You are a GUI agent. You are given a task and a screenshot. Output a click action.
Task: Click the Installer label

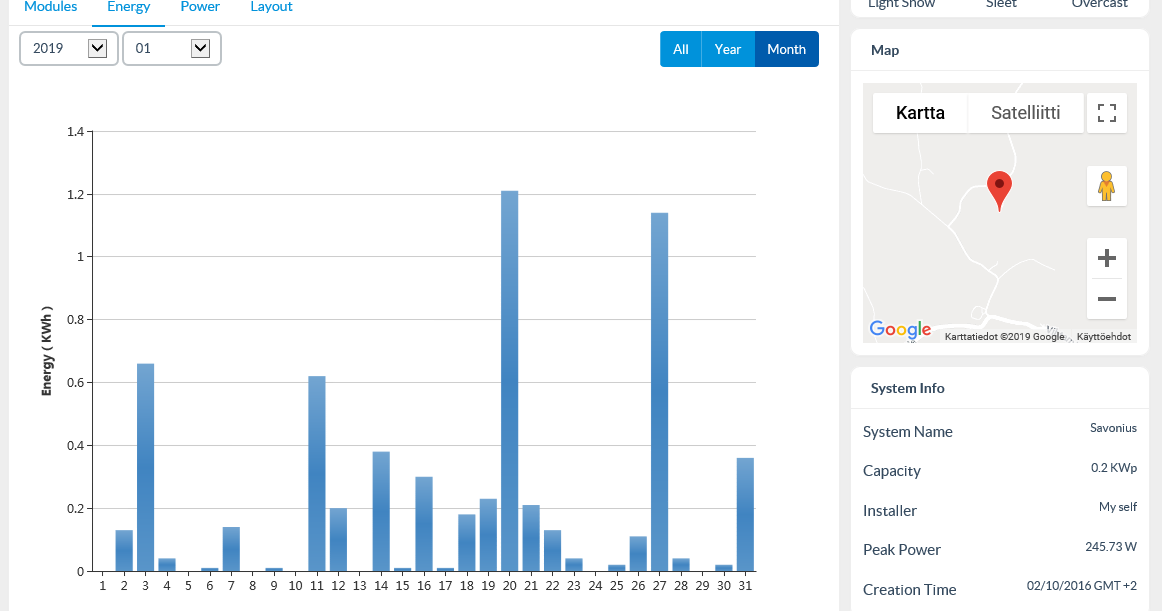click(890, 511)
